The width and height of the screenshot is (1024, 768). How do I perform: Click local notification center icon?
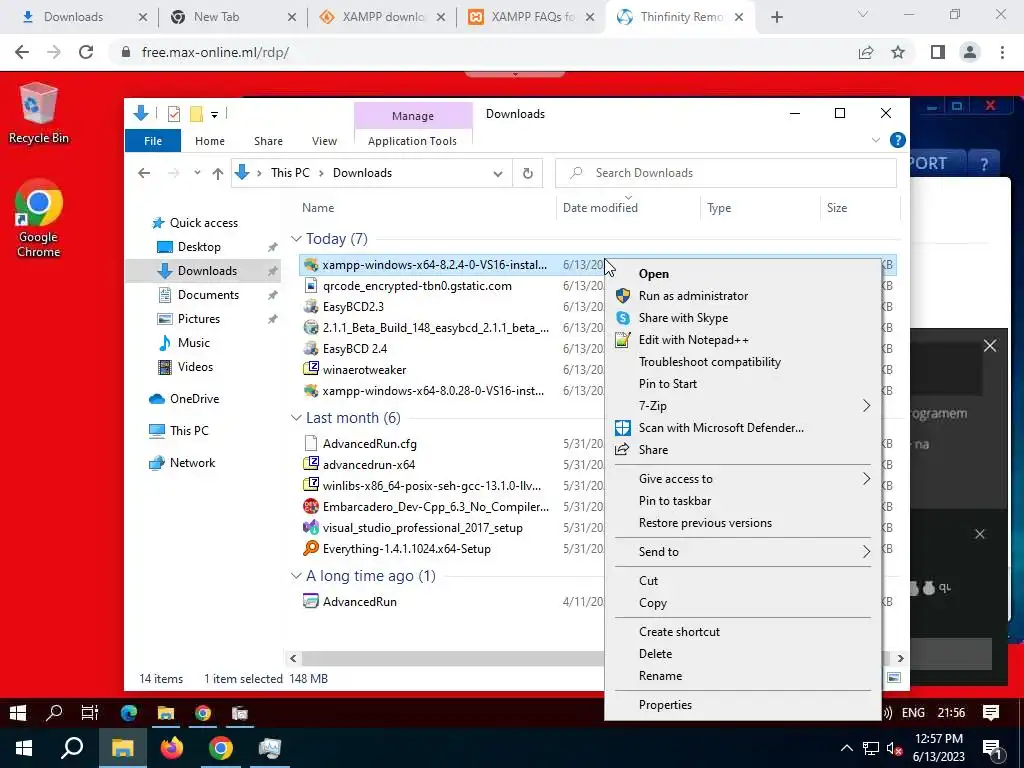[992, 749]
